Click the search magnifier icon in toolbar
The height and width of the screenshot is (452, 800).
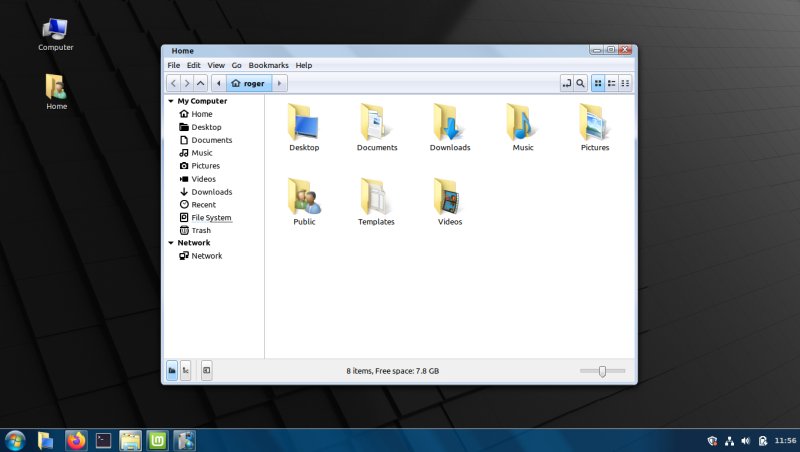(x=580, y=84)
